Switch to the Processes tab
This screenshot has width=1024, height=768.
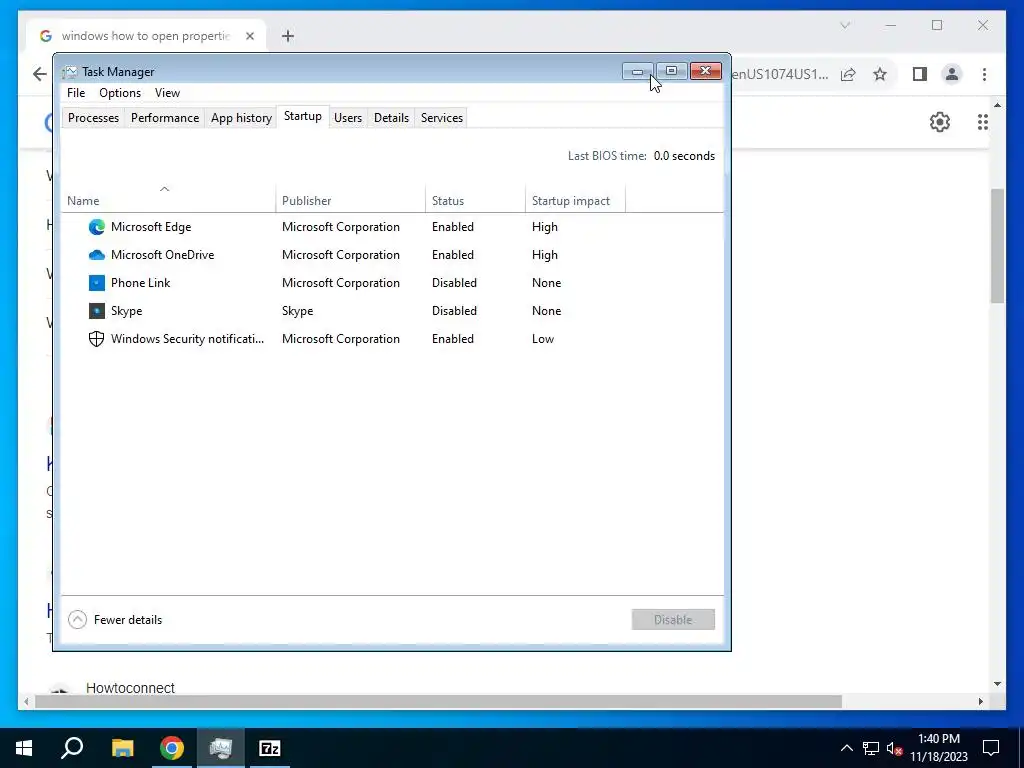click(93, 118)
